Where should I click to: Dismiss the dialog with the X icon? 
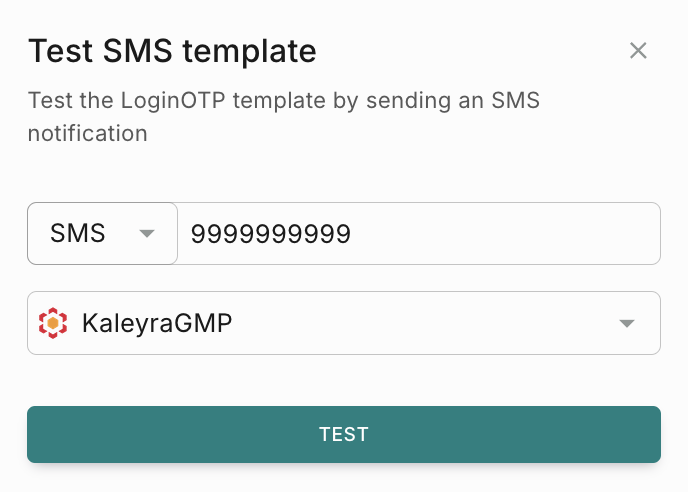tap(638, 51)
